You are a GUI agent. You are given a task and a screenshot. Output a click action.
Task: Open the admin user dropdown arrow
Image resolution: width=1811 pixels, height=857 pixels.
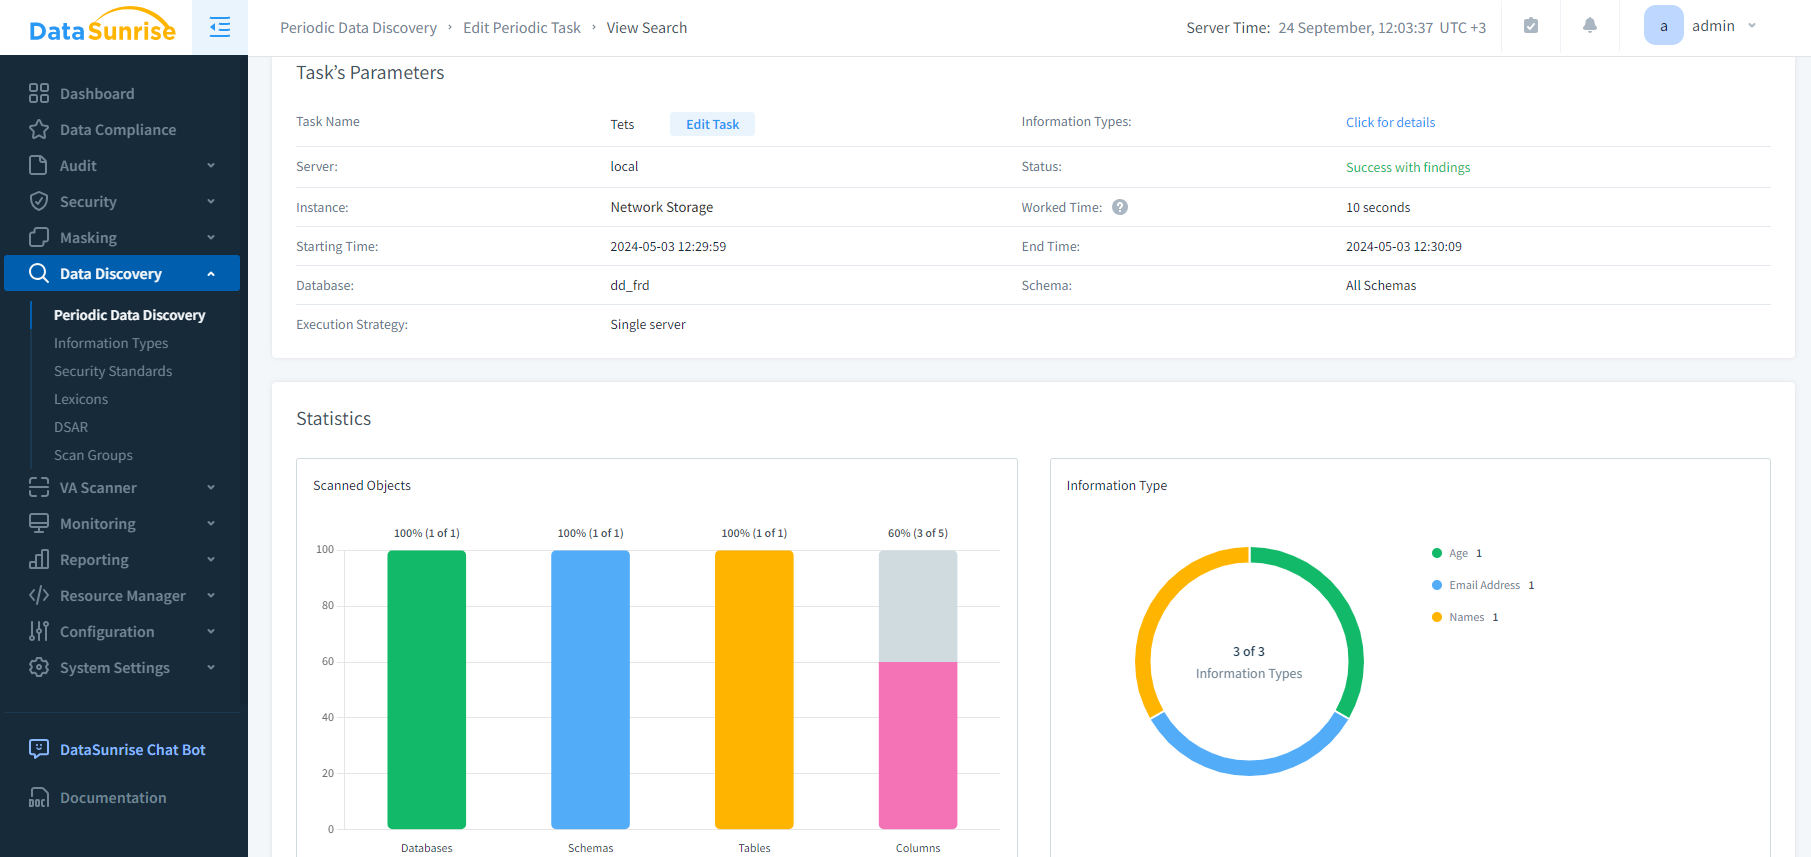[x=1752, y=26]
